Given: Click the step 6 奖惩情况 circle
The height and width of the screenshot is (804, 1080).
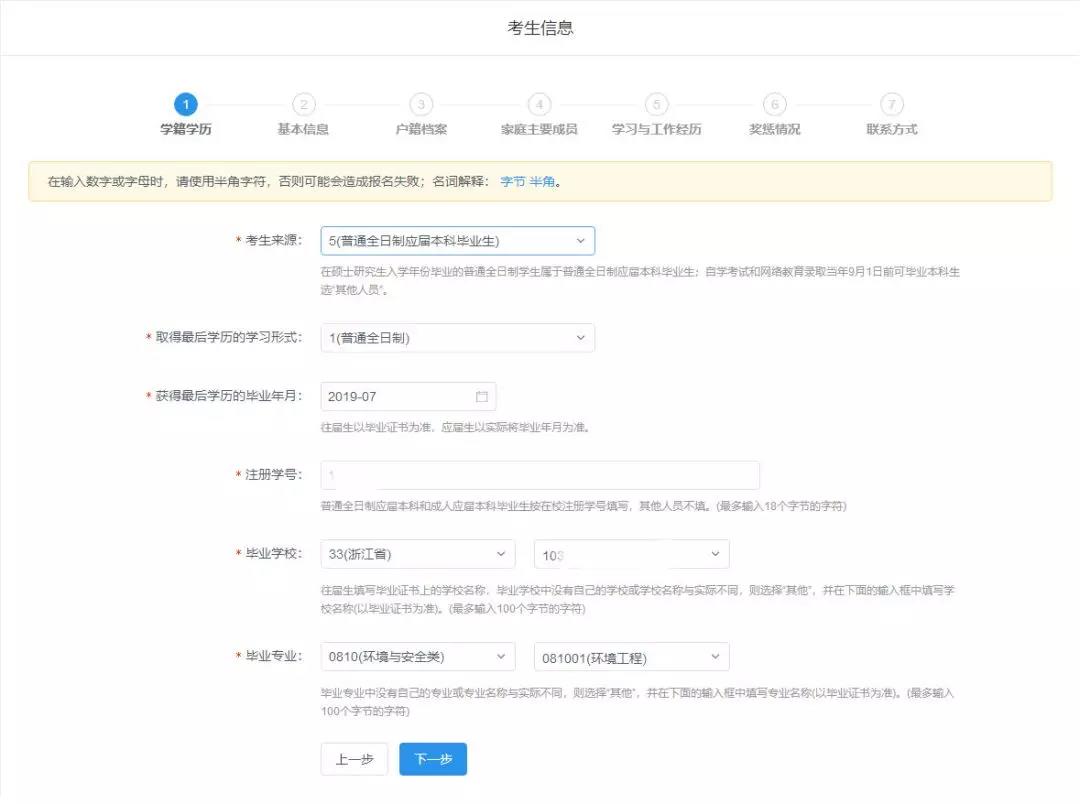Looking at the screenshot, I should click(x=774, y=103).
